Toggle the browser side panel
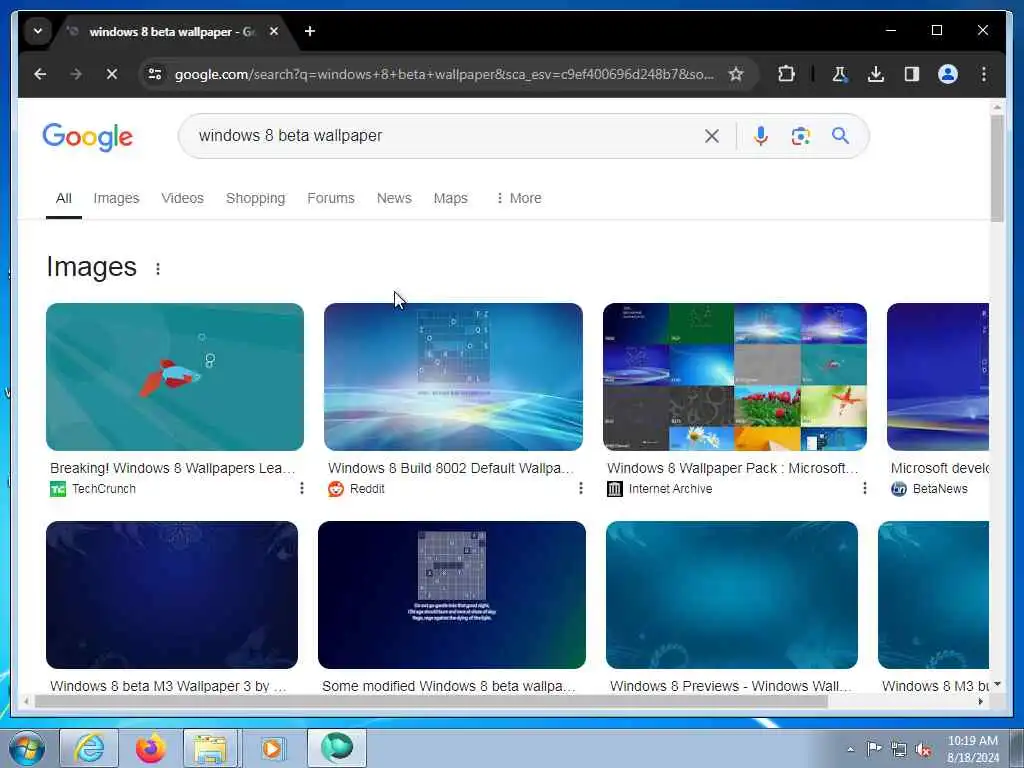 912,74
